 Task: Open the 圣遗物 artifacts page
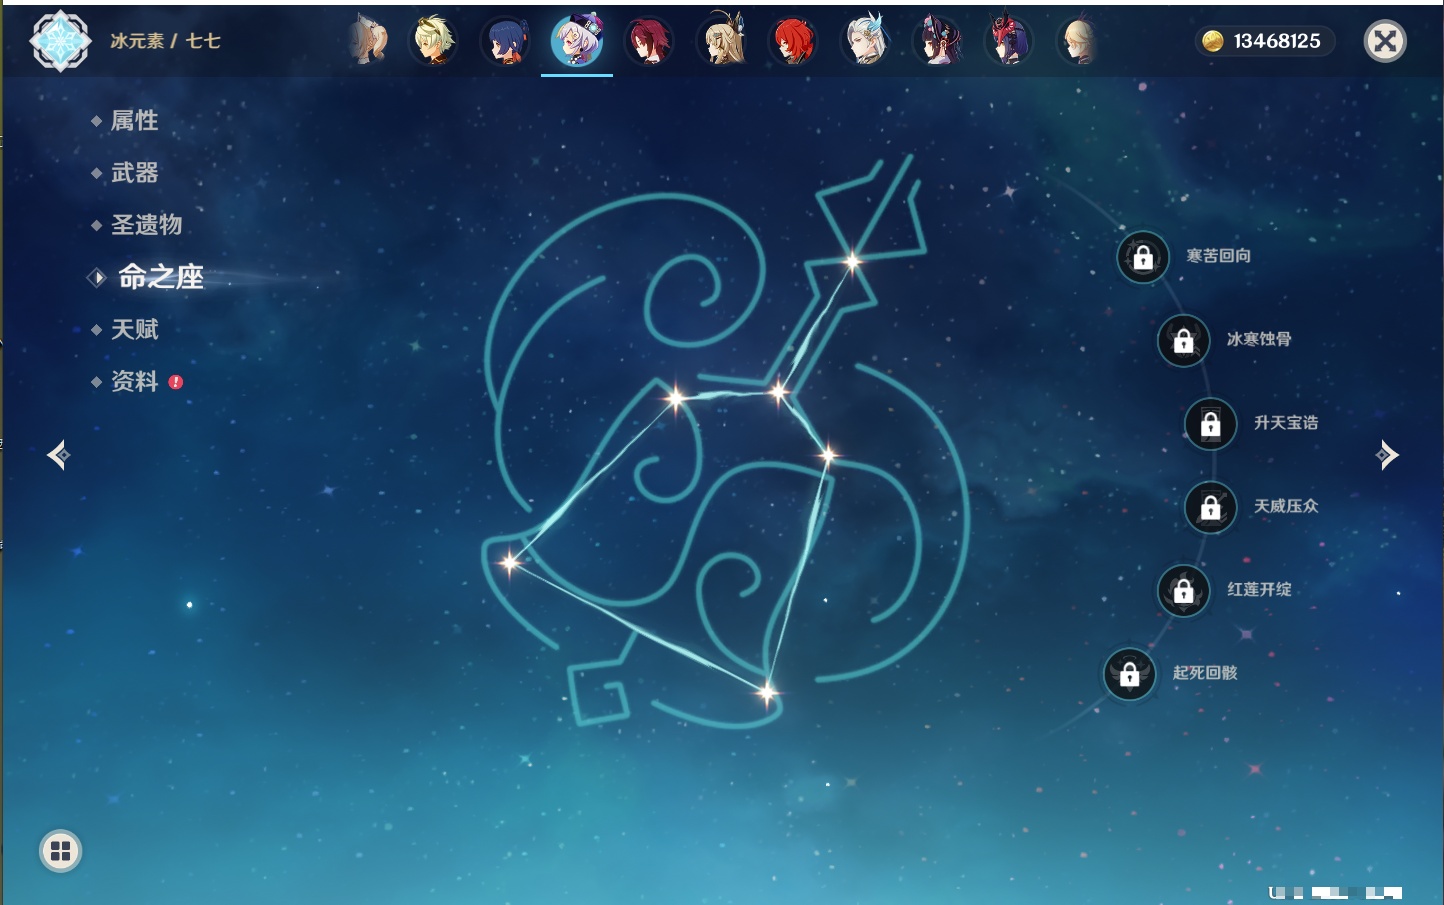pyautogui.click(x=146, y=225)
